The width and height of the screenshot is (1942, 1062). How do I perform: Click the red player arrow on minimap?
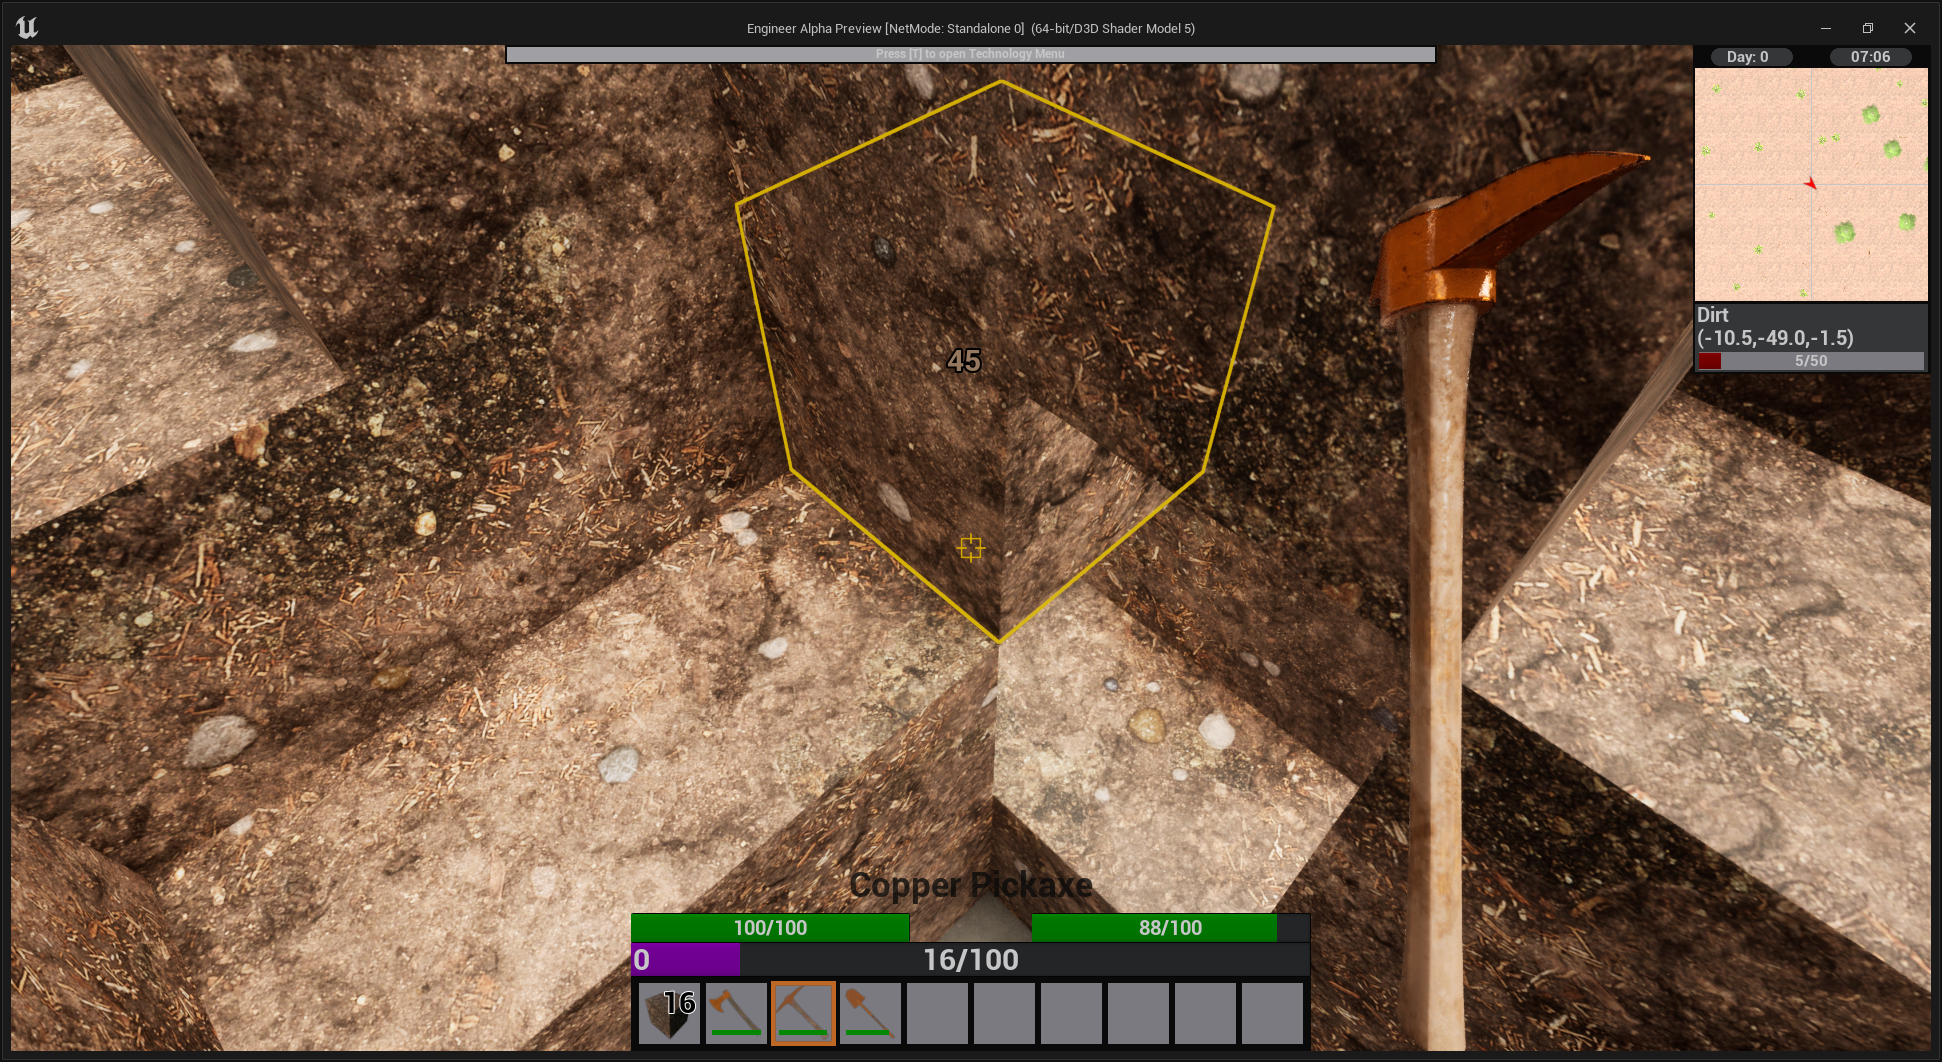coord(1810,183)
